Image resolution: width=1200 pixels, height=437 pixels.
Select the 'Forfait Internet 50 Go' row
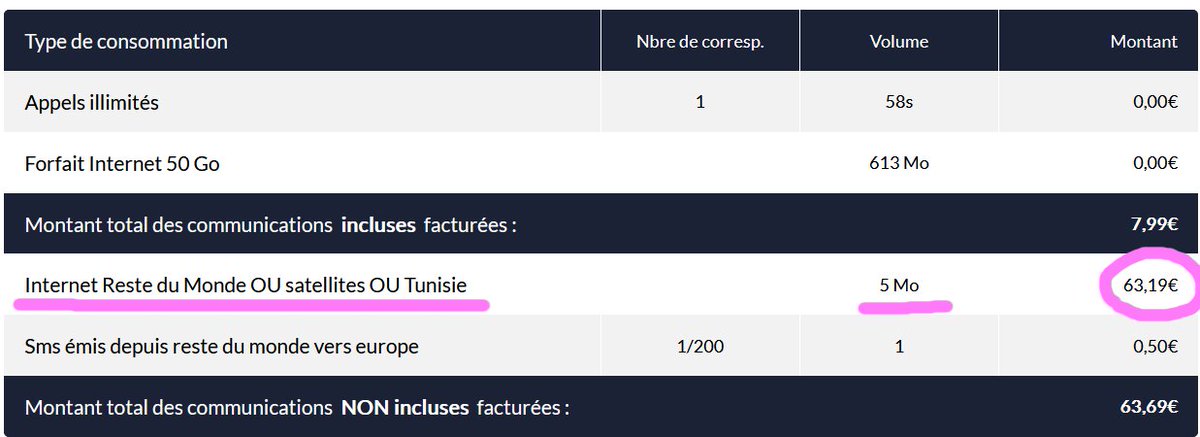click(600, 163)
